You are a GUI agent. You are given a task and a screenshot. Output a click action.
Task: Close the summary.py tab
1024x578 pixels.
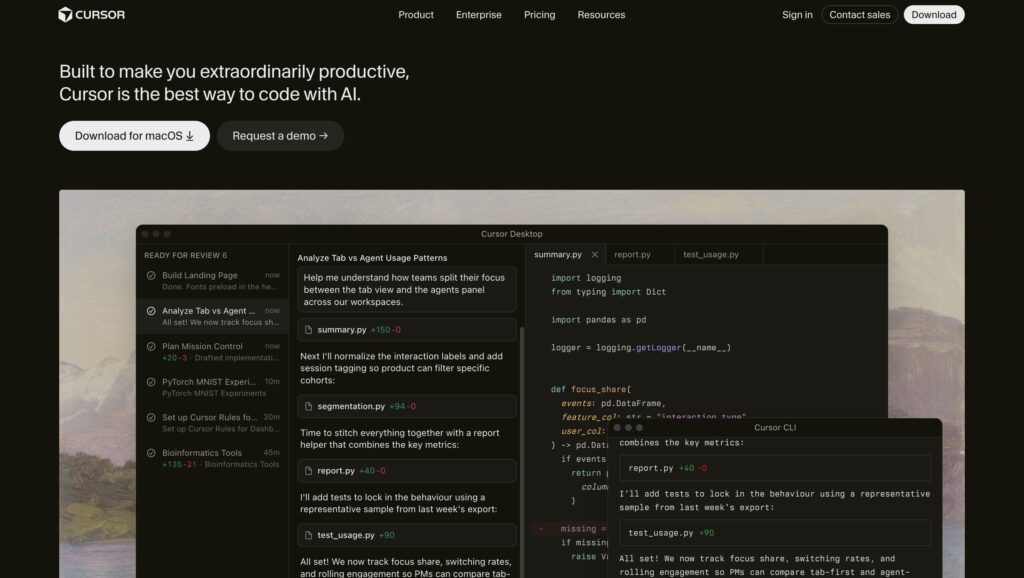click(x=594, y=255)
